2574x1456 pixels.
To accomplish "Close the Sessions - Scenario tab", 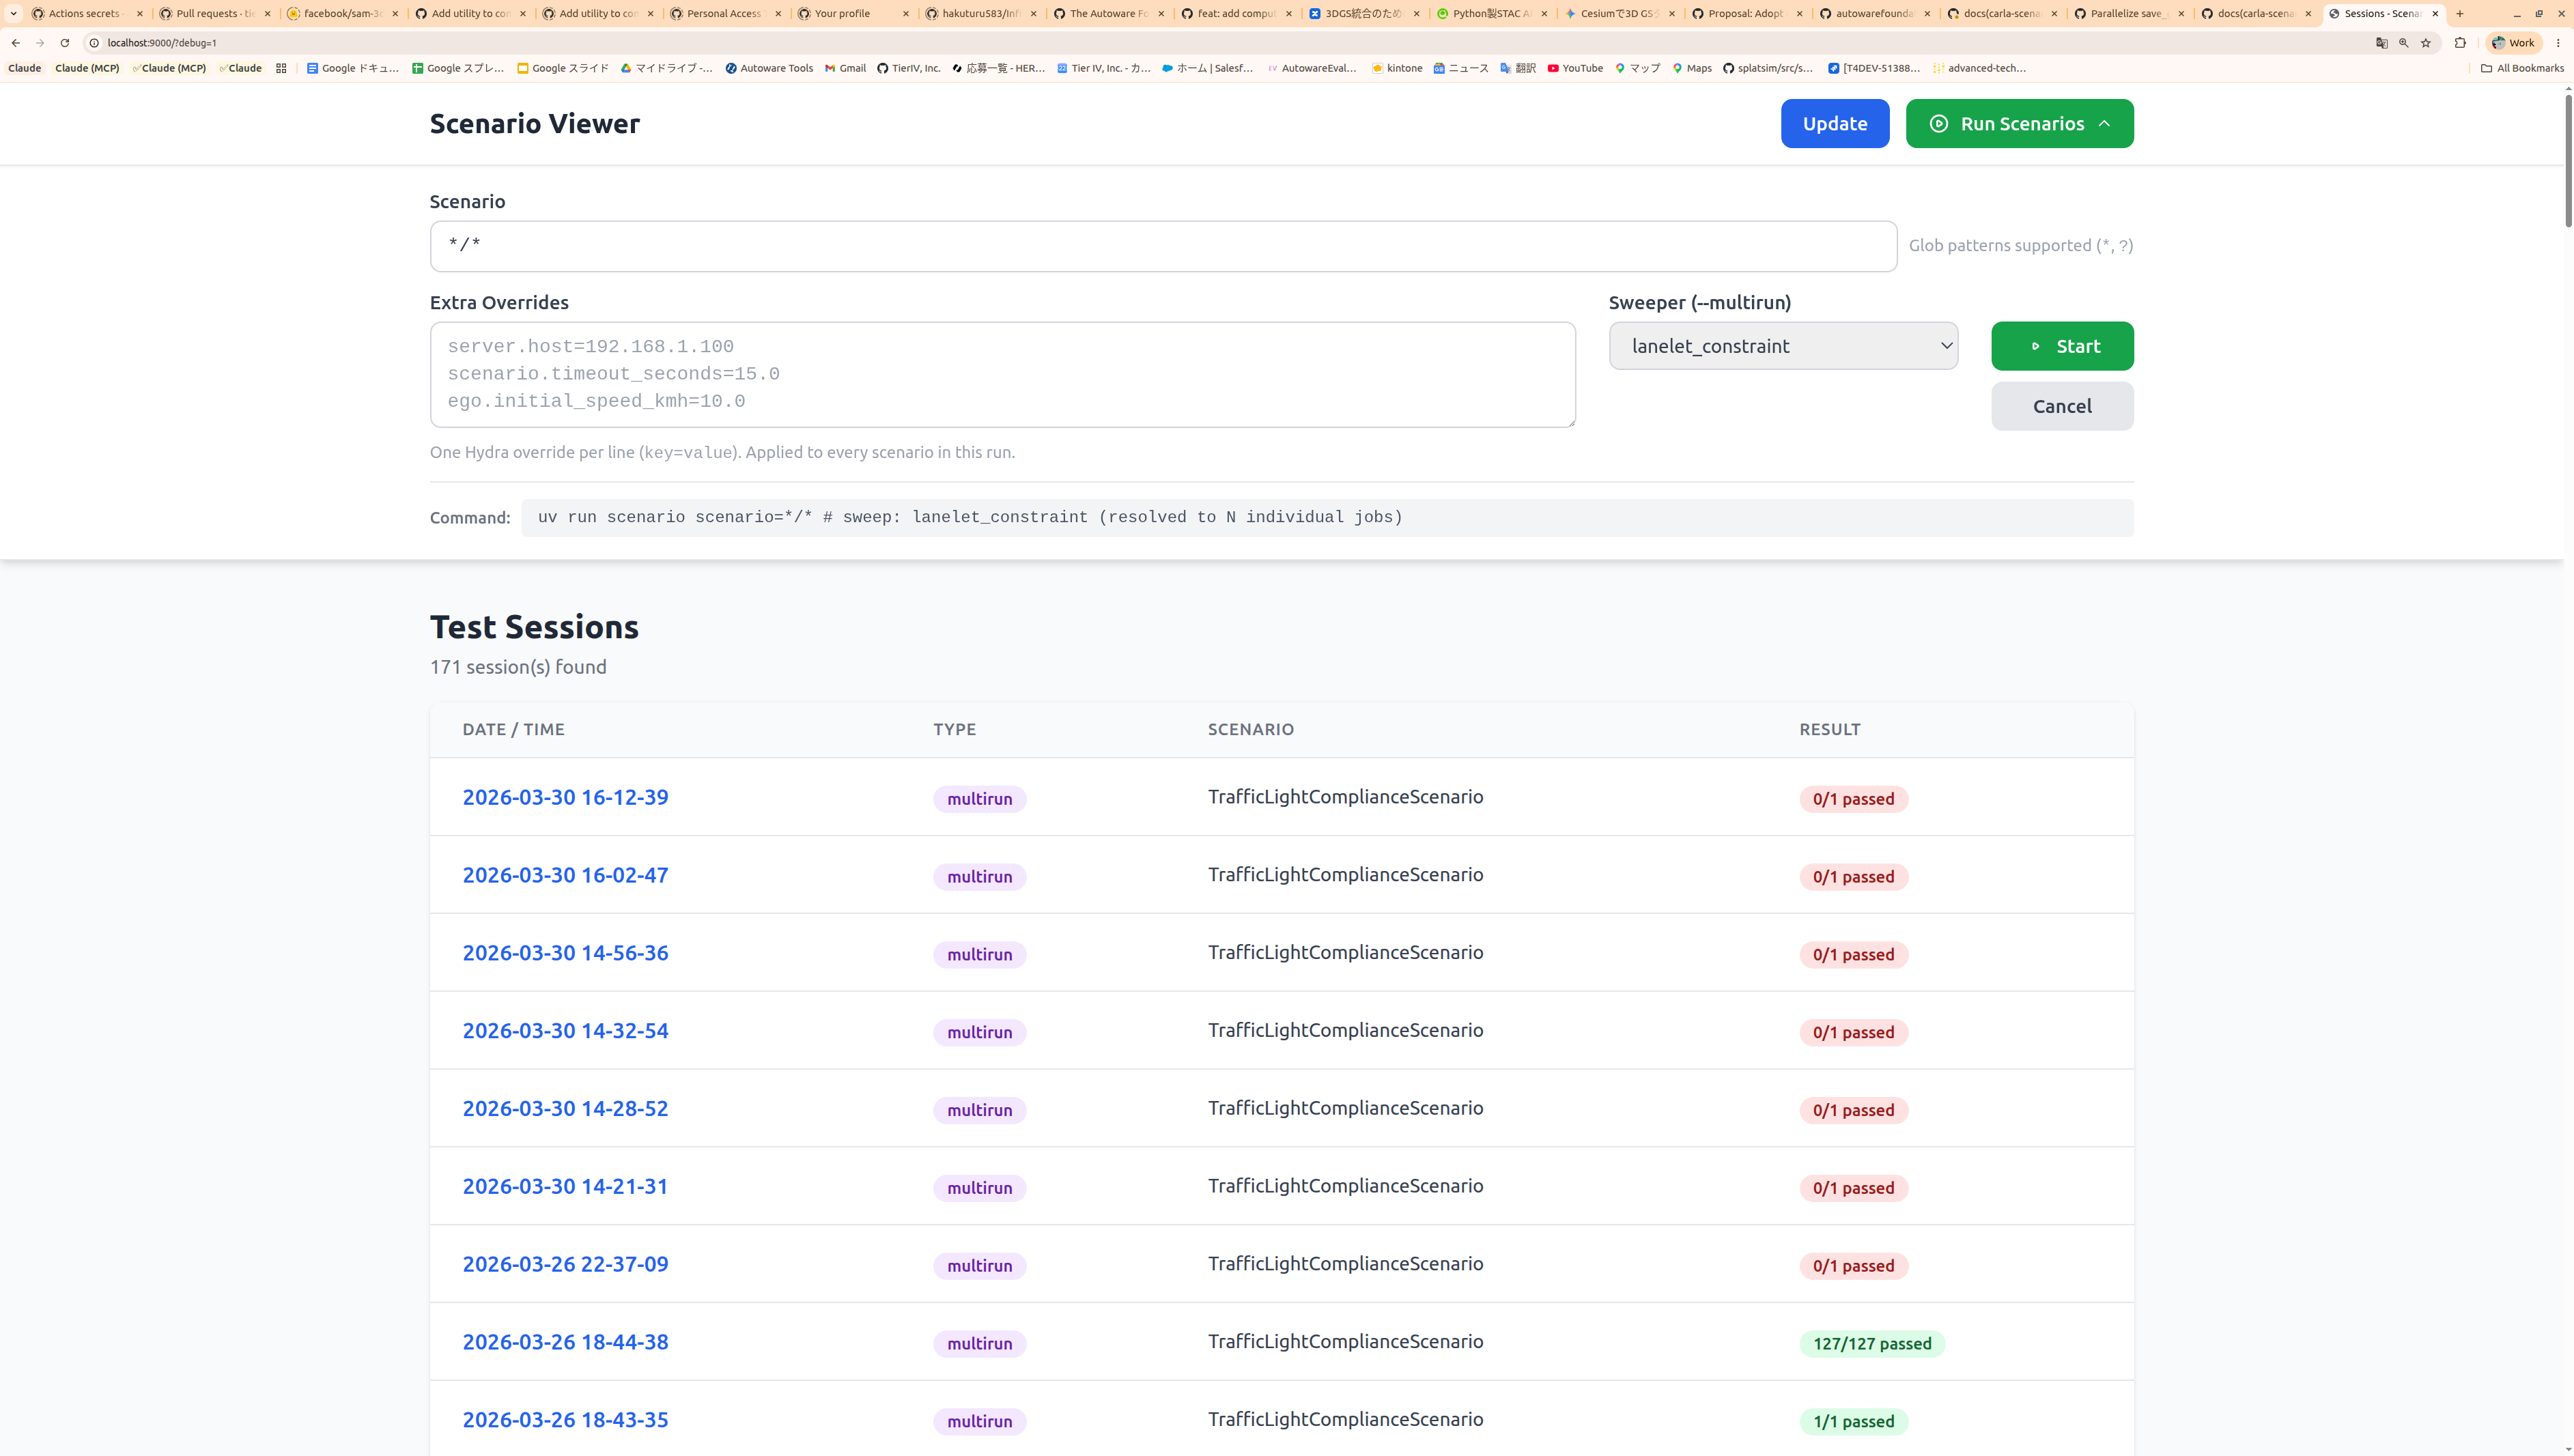I will pos(2435,14).
